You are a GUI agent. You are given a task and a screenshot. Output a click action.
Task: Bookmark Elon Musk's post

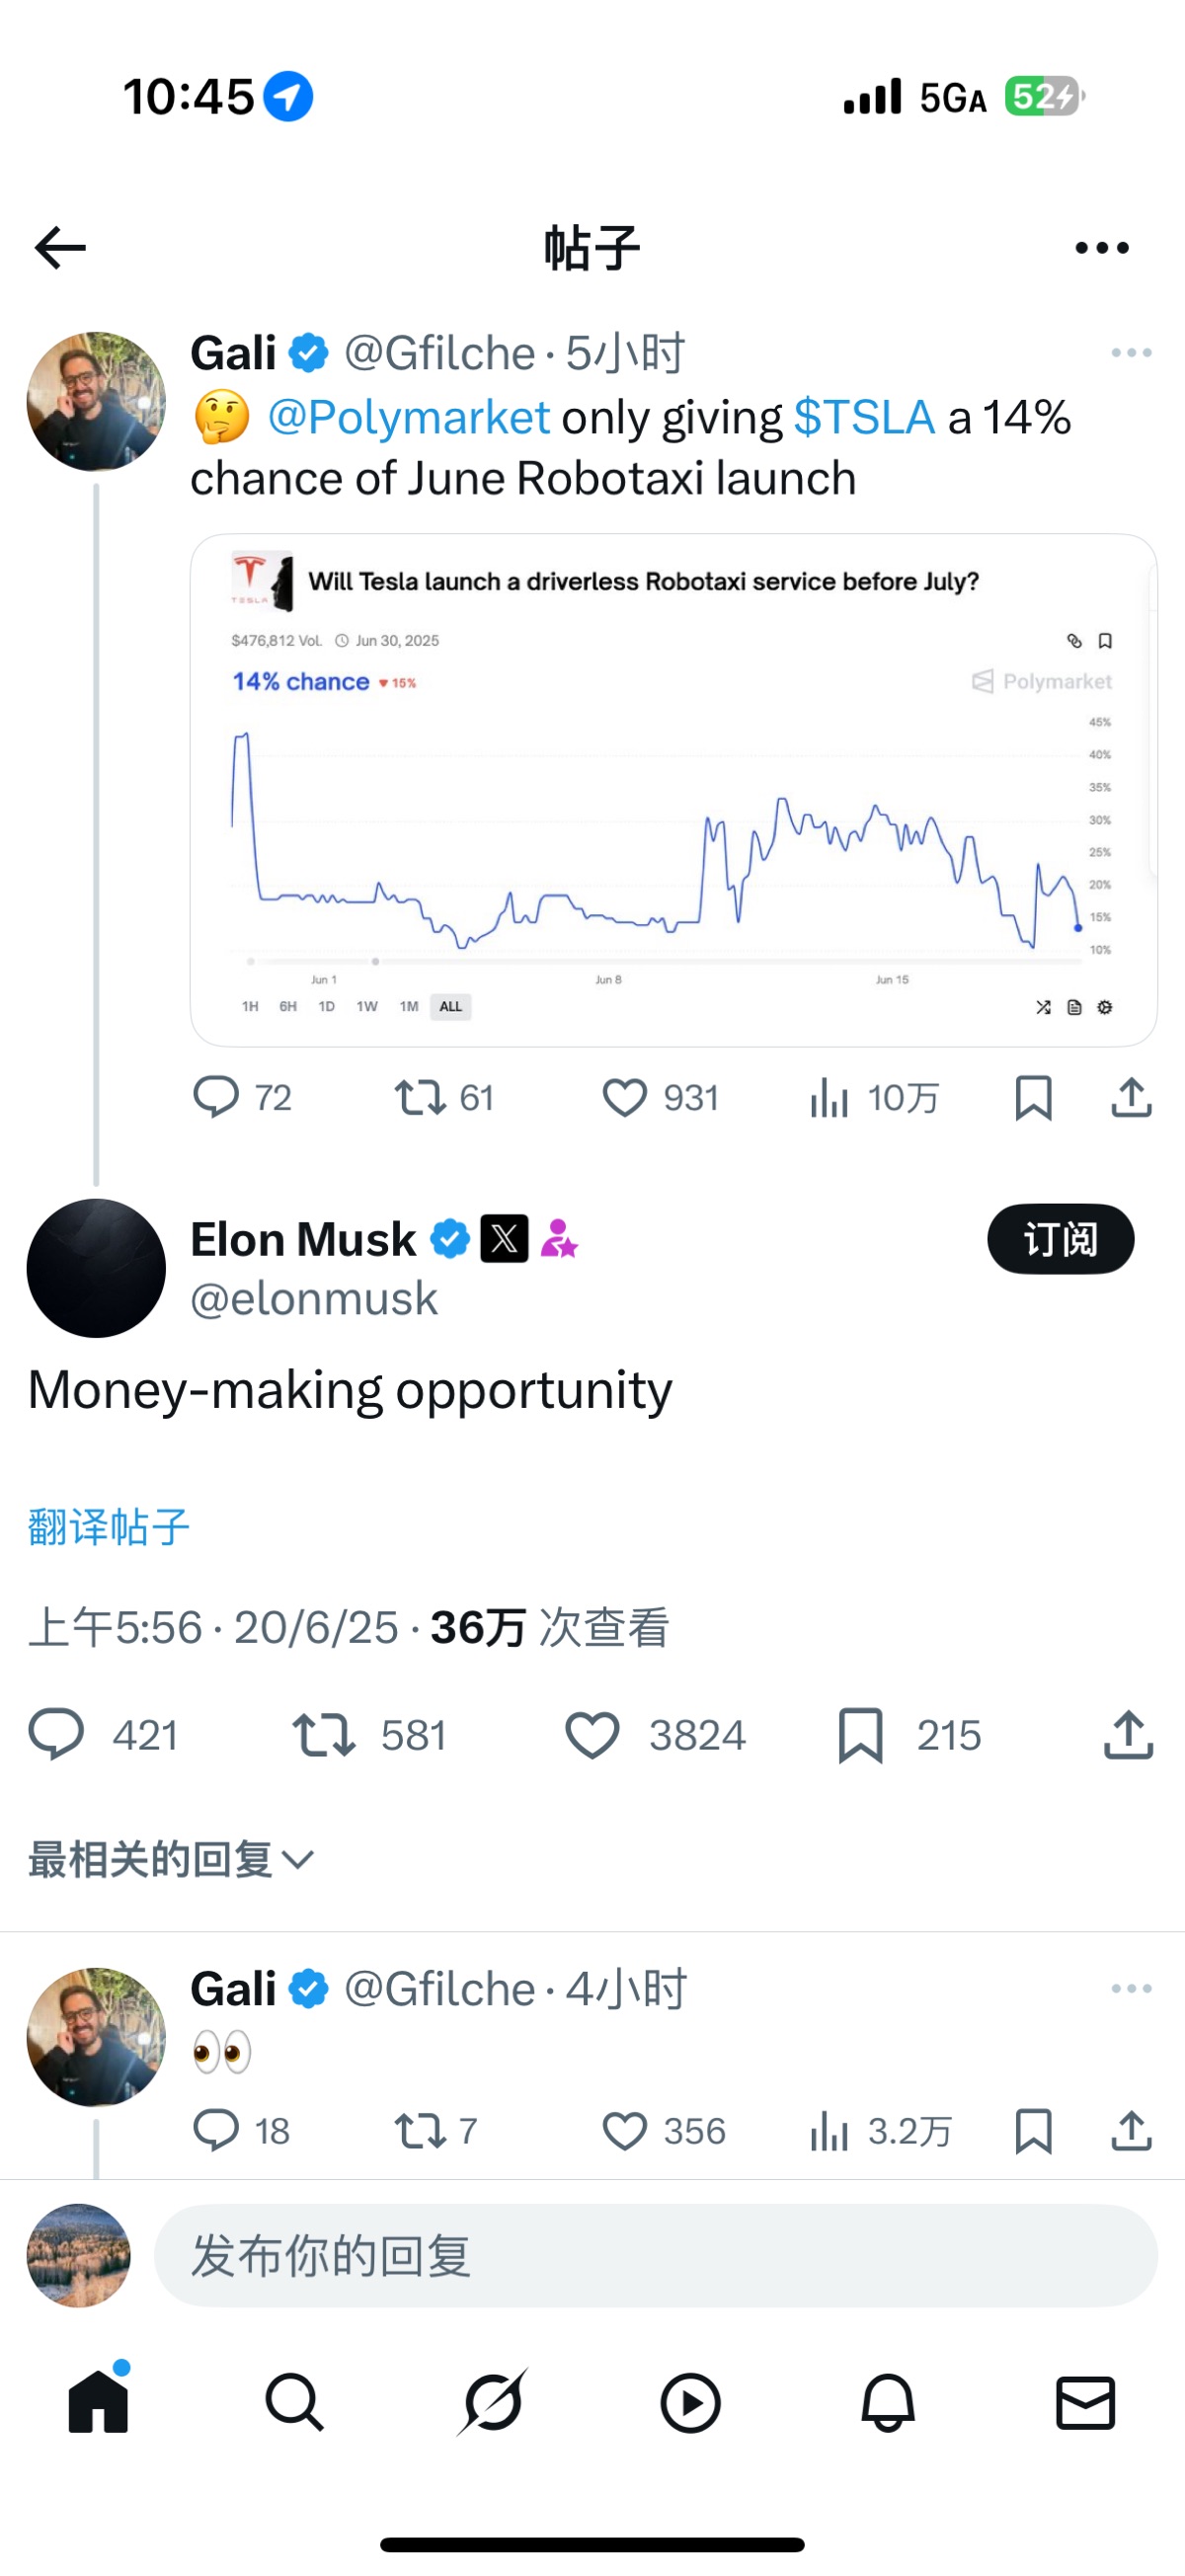860,1735
